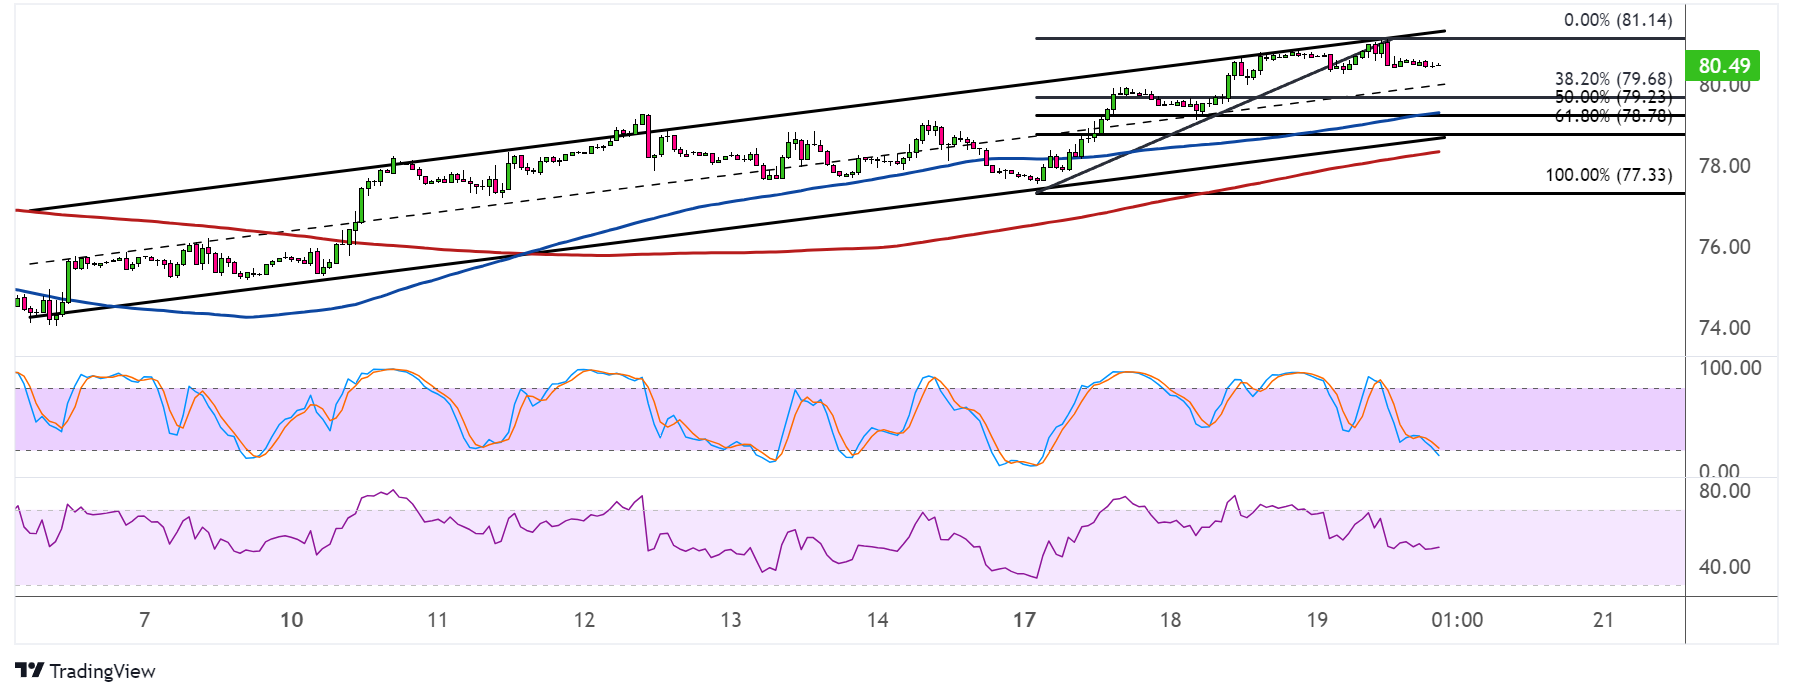The width and height of the screenshot is (1793, 697).
Task: Click date label 19 on time axis
Action: click(x=1317, y=620)
